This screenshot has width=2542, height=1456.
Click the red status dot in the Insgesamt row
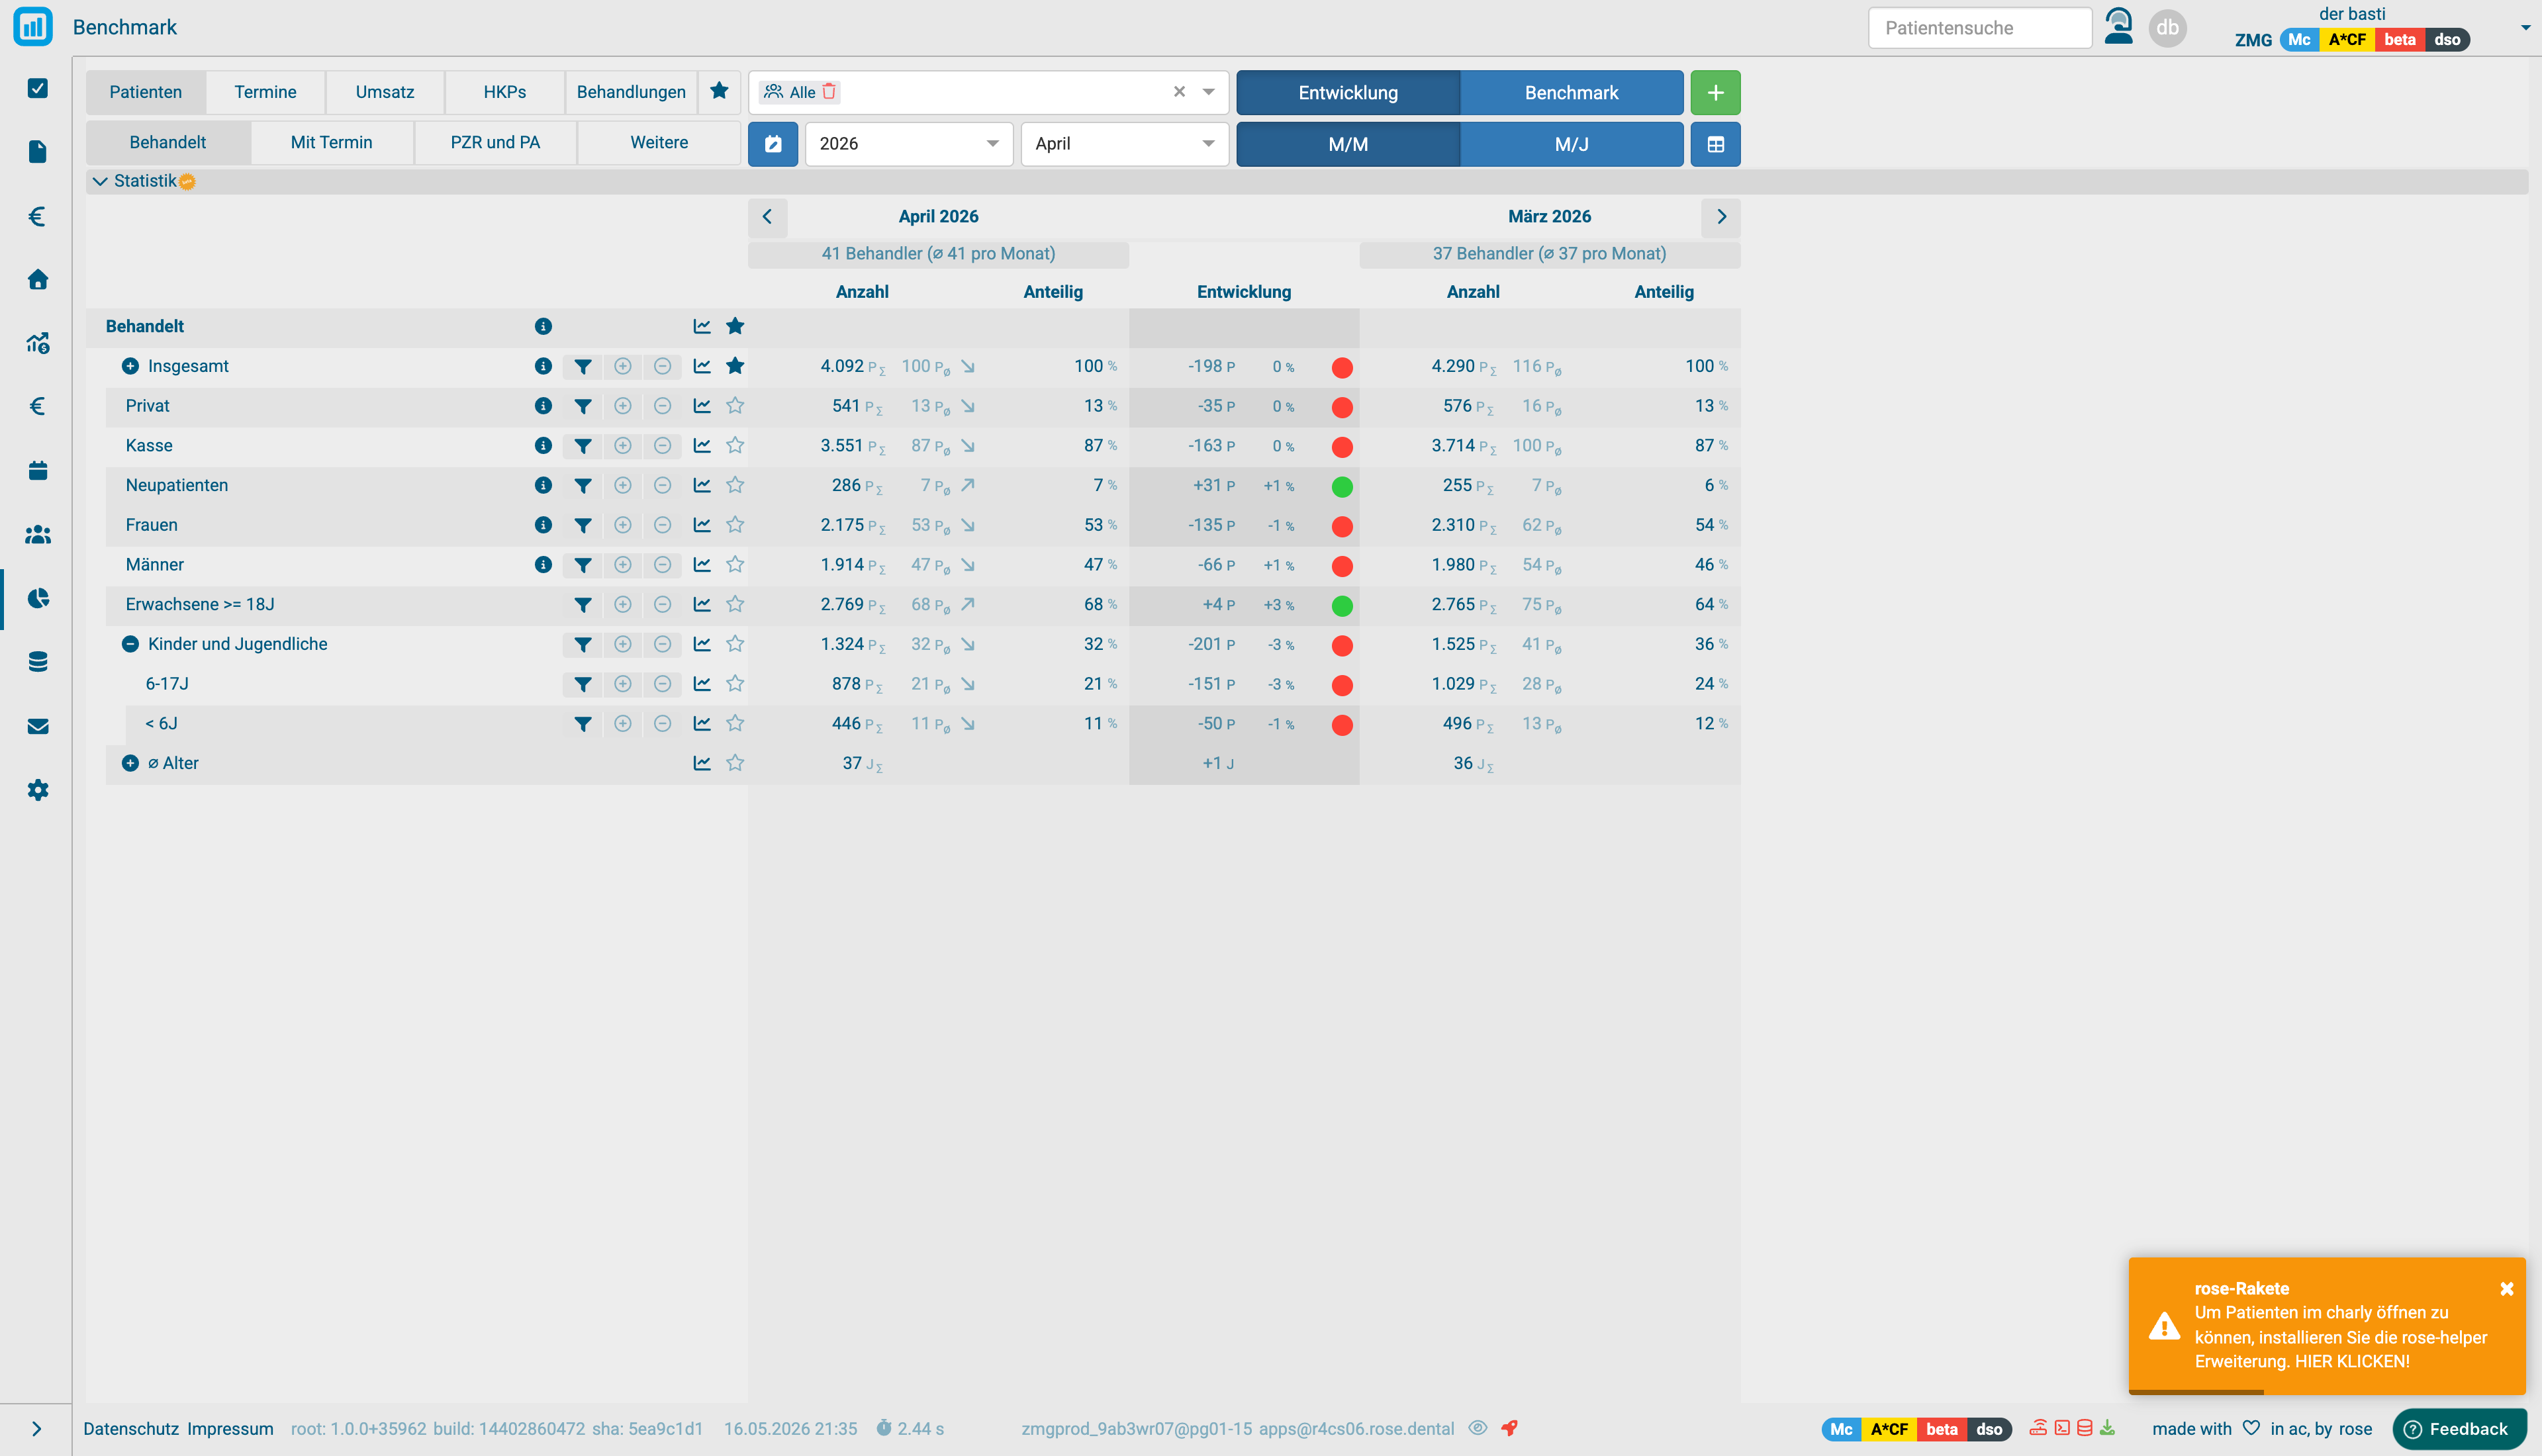pos(1342,368)
